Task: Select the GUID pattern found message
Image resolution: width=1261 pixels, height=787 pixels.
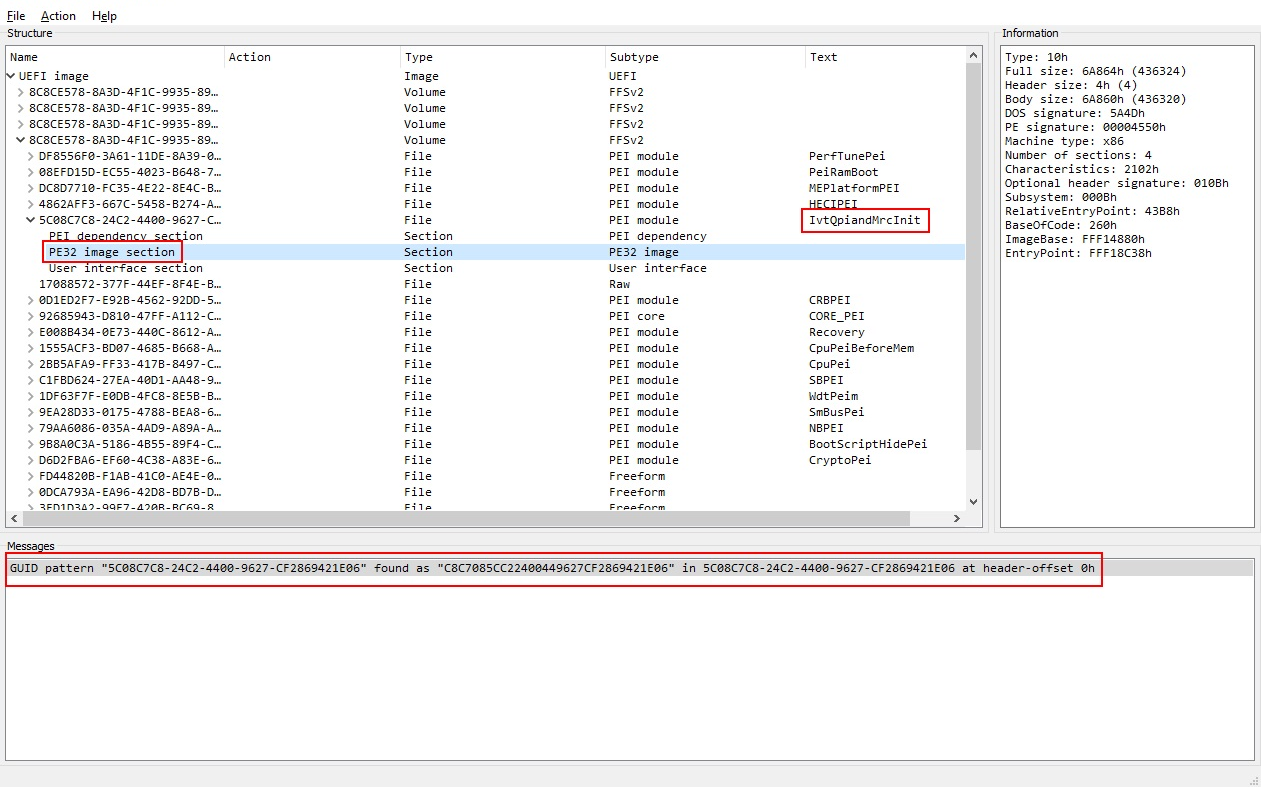Action: pyautogui.click(x=629, y=568)
